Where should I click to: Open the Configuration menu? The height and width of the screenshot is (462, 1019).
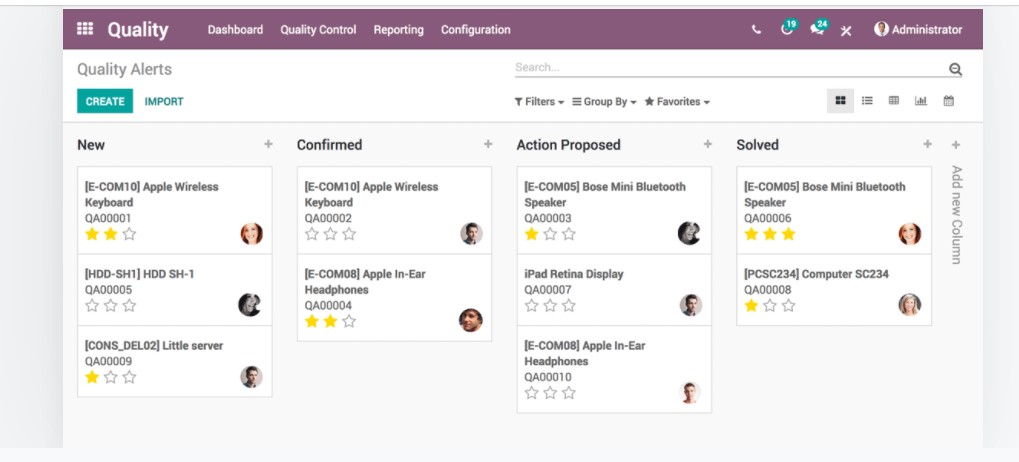pyautogui.click(x=476, y=30)
